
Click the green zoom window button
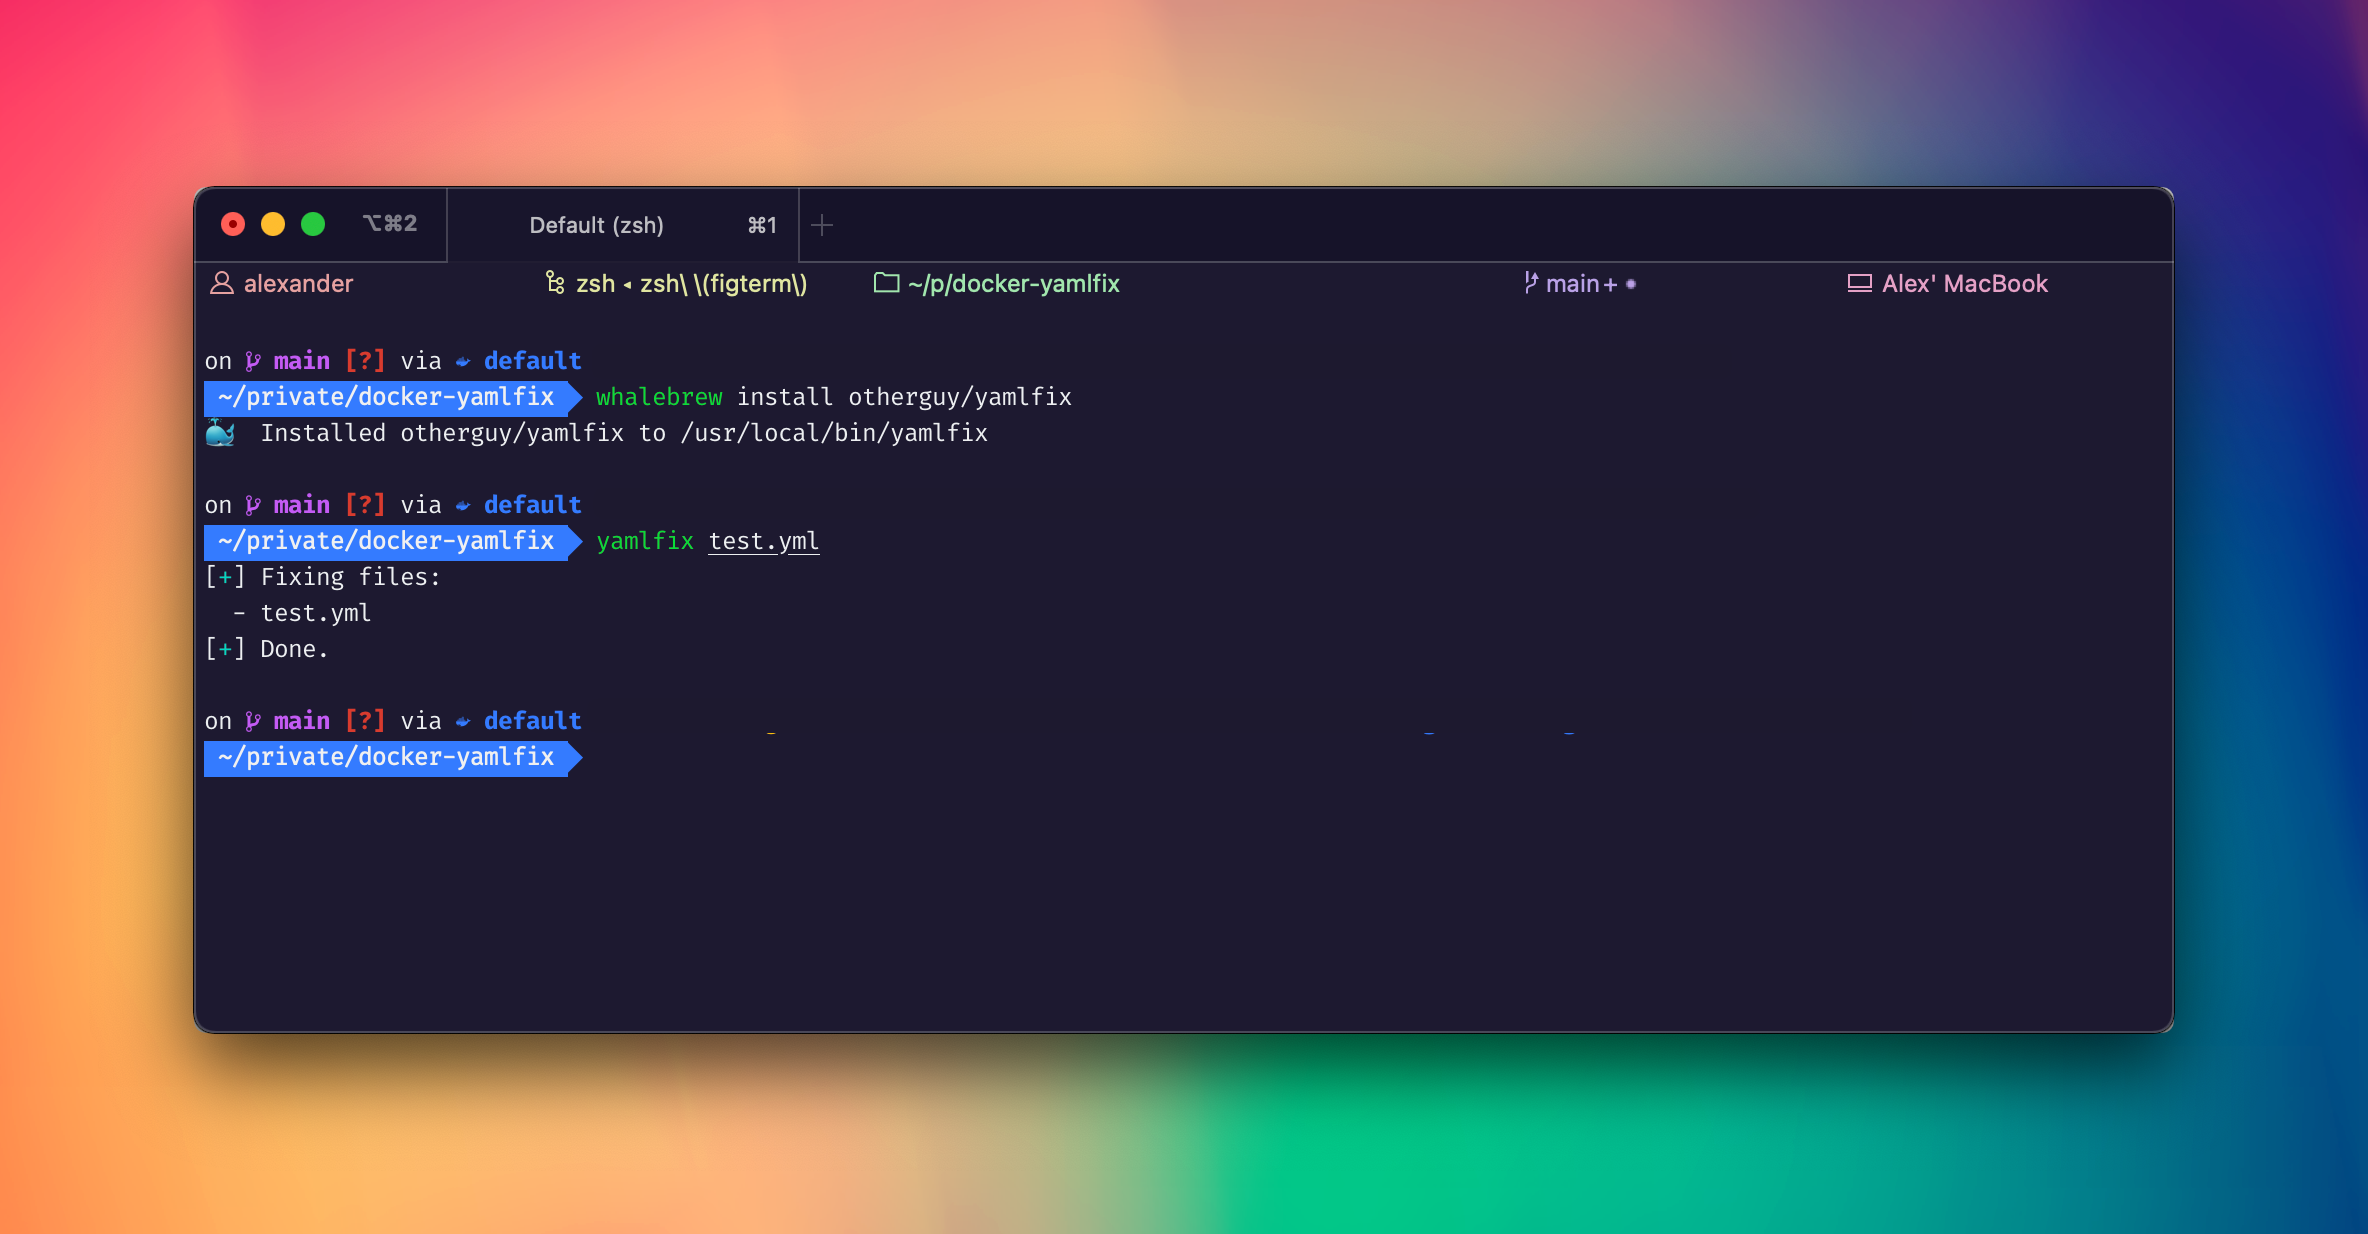coord(313,224)
